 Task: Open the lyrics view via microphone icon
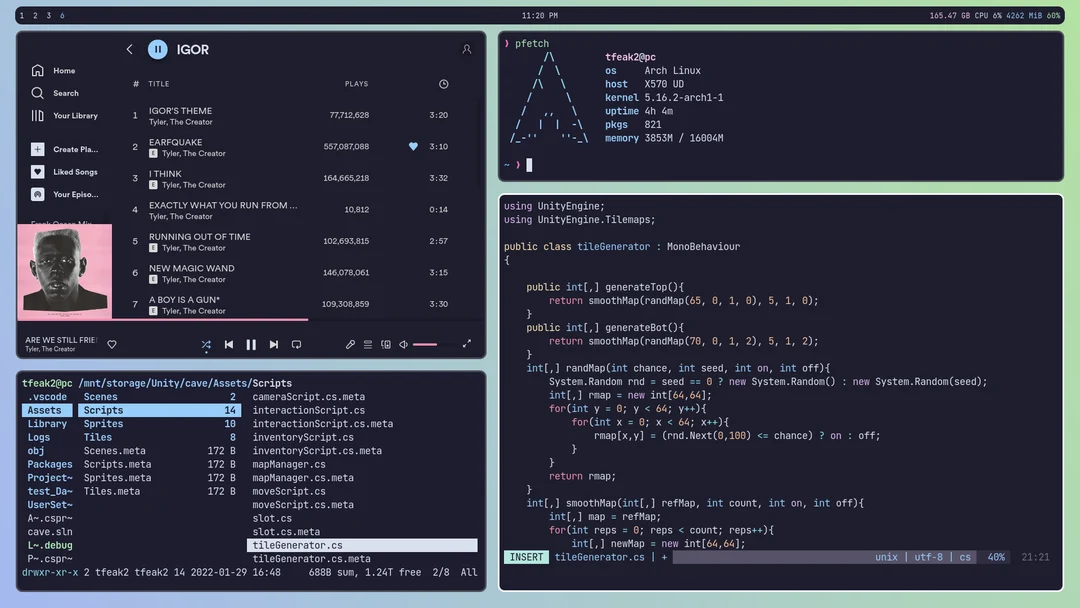point(350,344)
